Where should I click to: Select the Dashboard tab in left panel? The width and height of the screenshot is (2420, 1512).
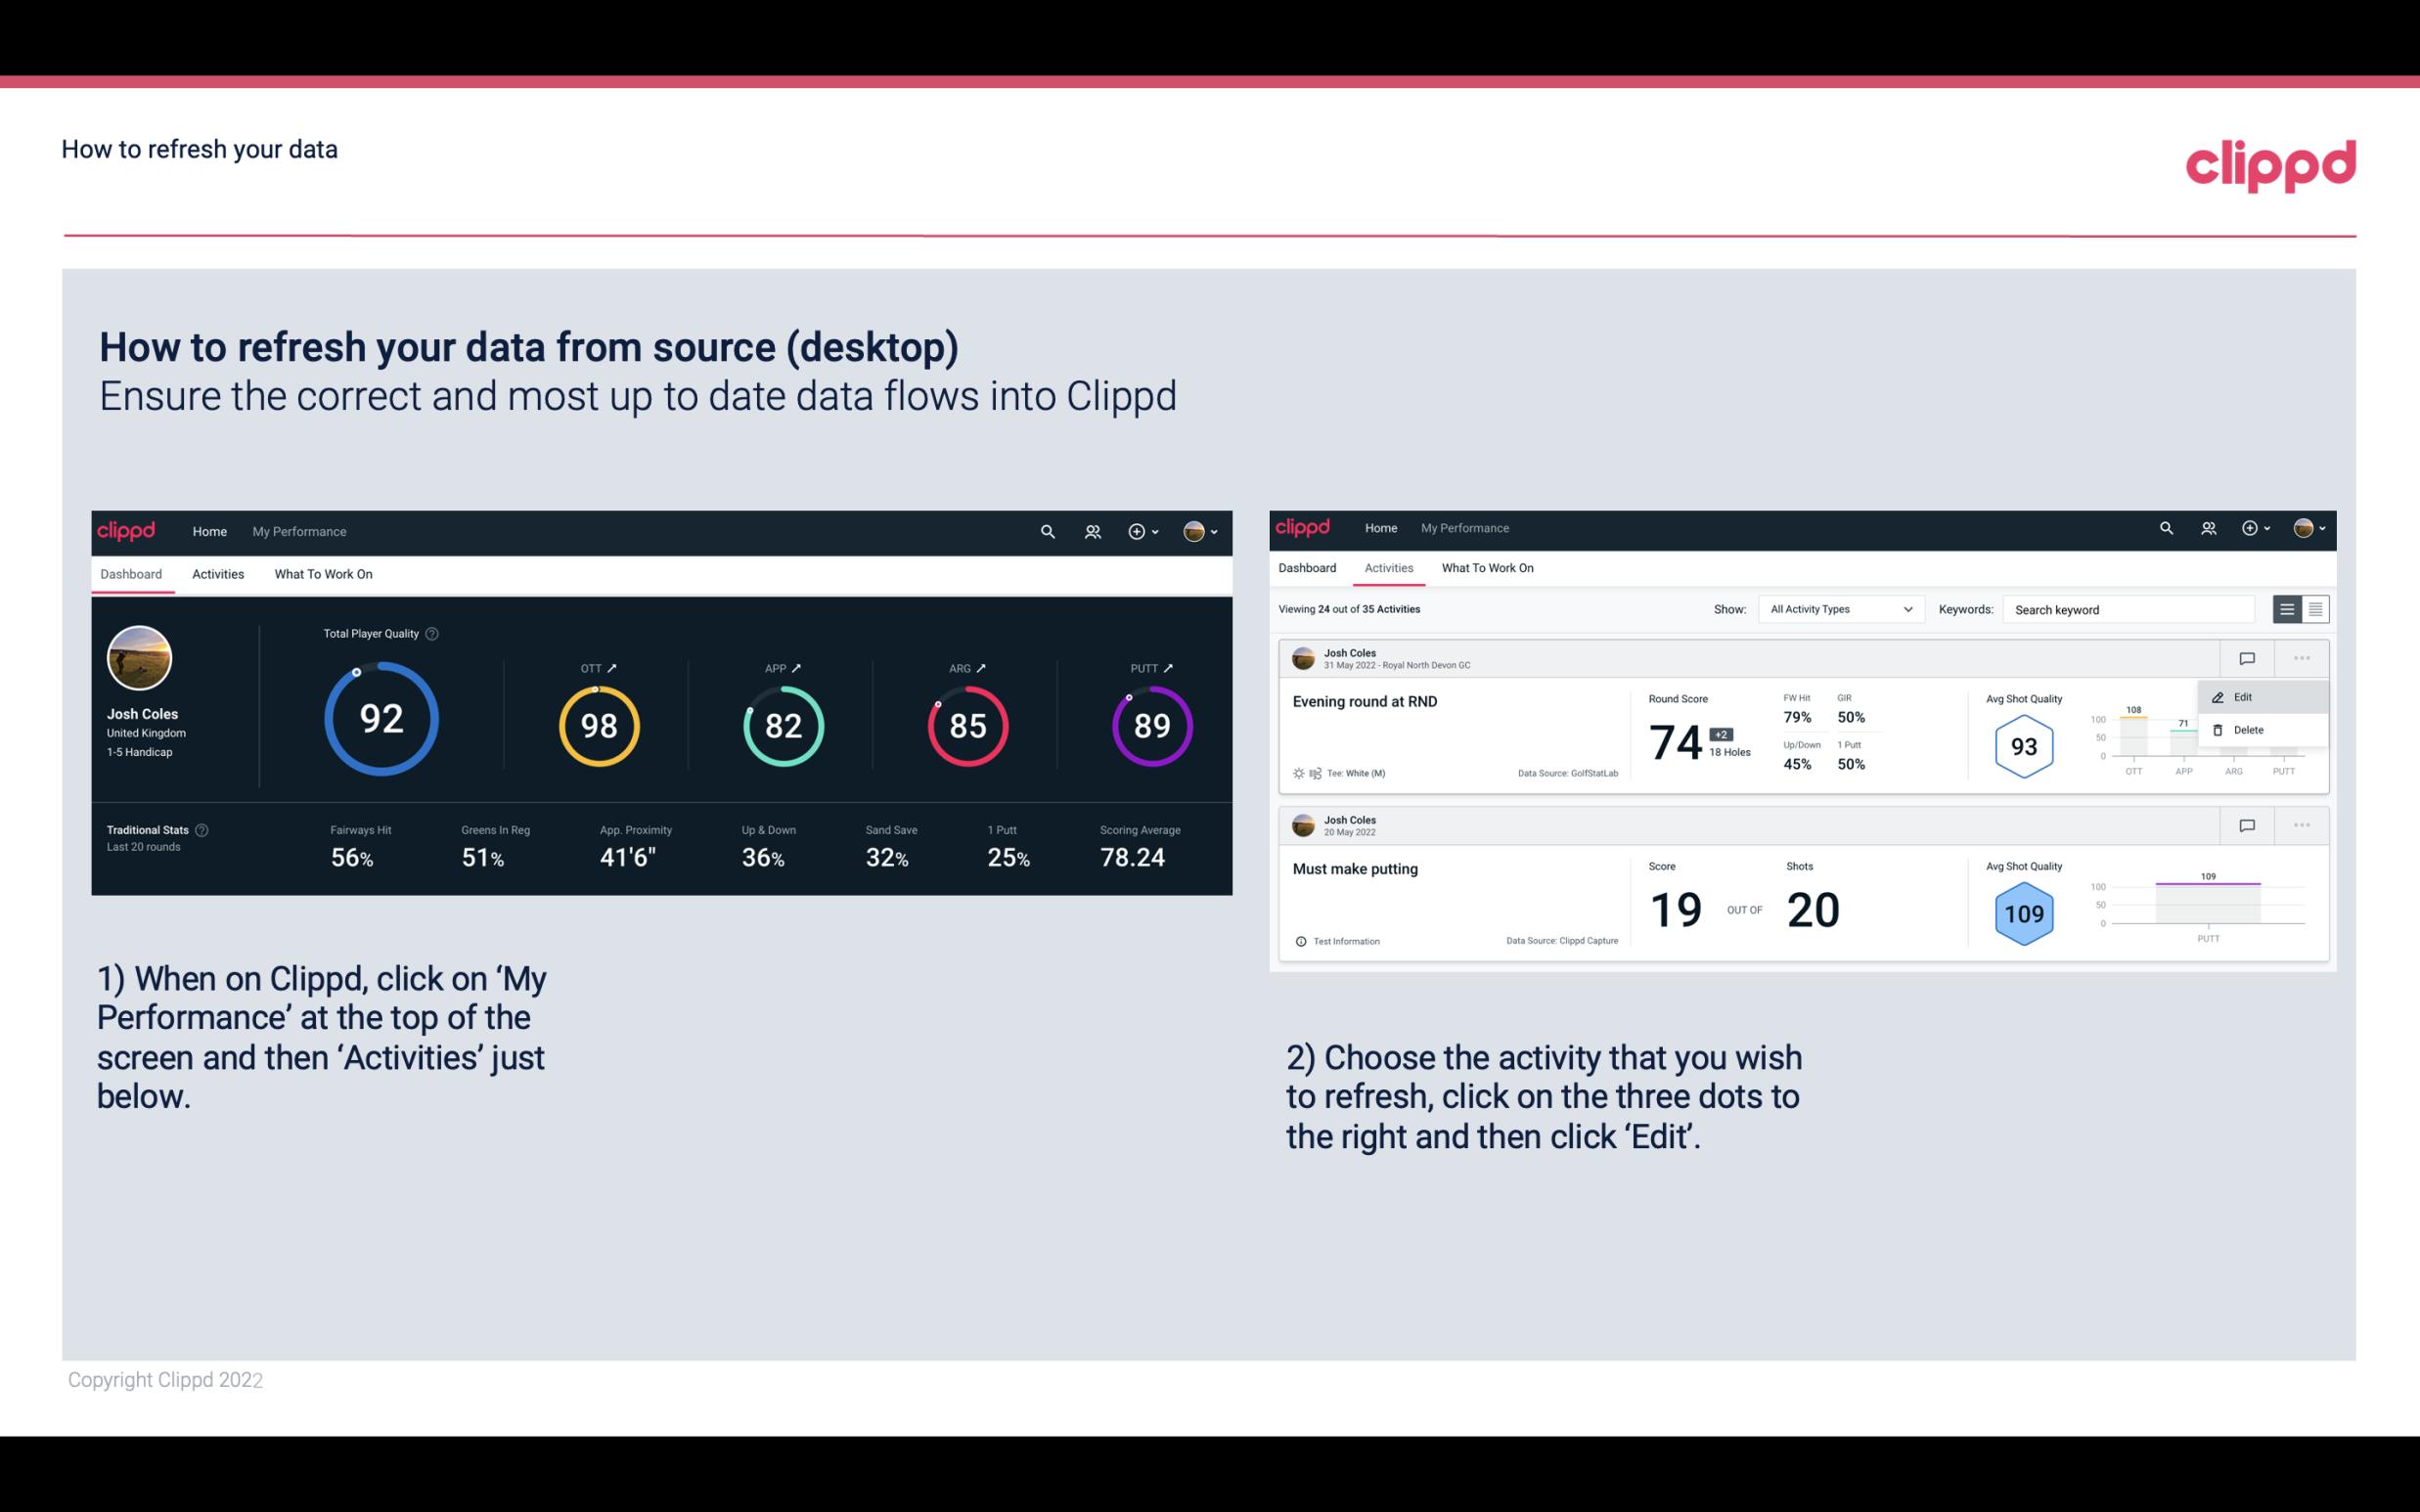132,573
